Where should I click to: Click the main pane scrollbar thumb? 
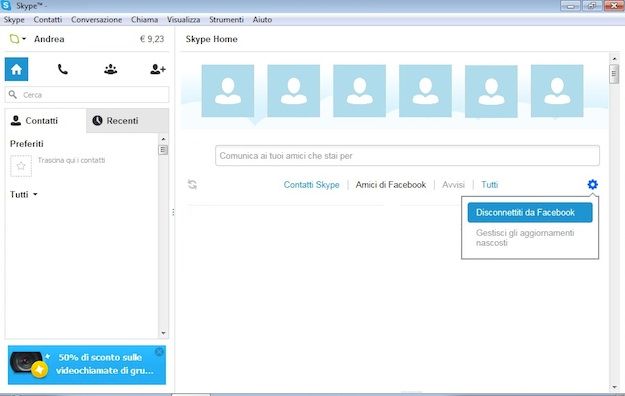pyautogui.click(x=614, y=74)
